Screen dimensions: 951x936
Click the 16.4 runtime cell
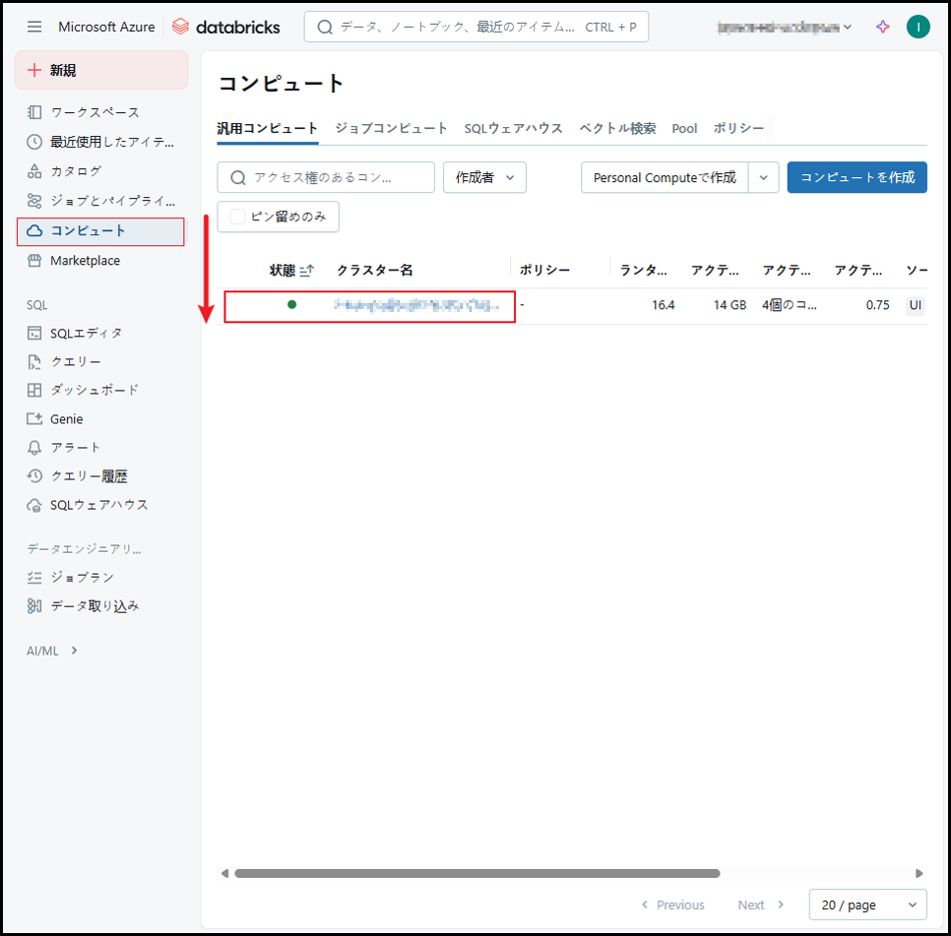pos(663,305)
